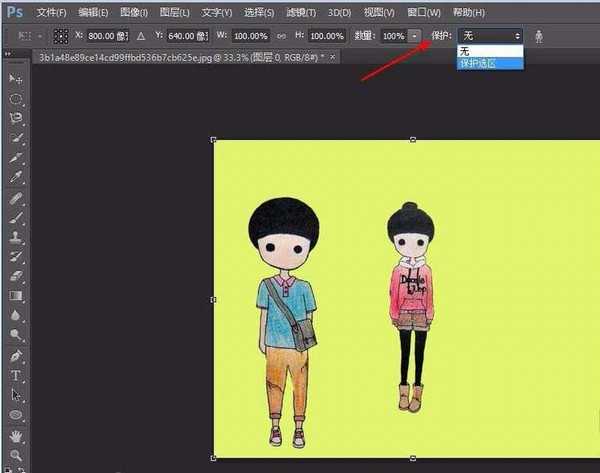Select the Eraser tool

coord(16,275)
